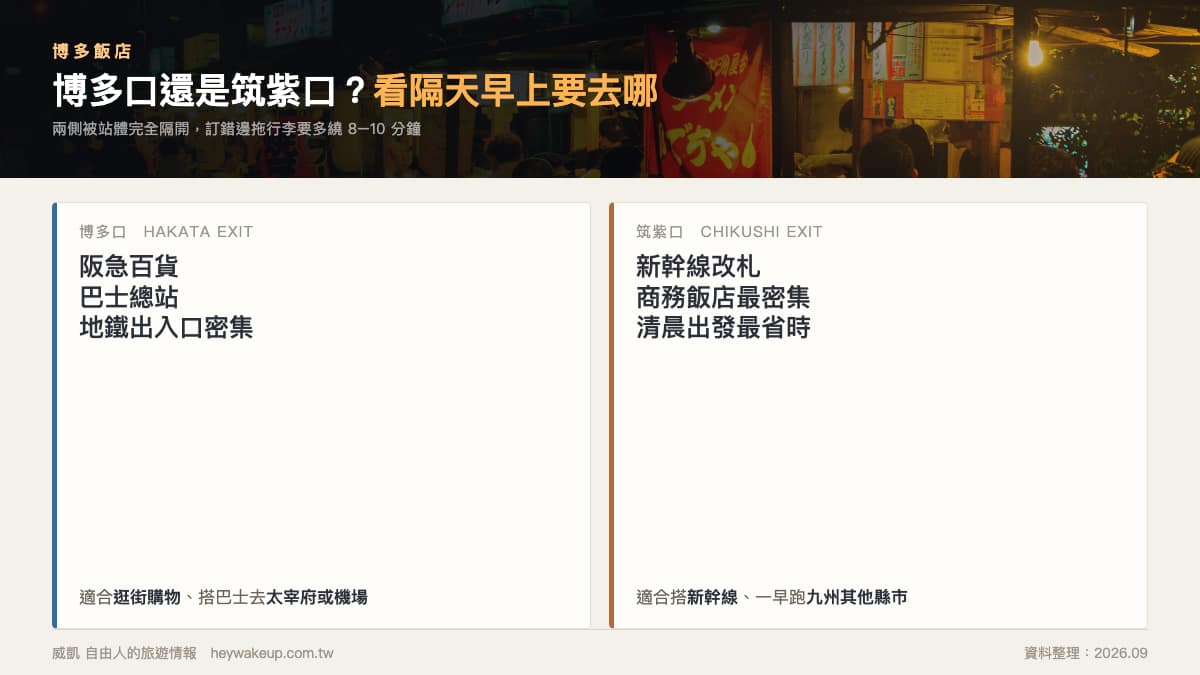1200x675 pixels.
Task: Click the 巴士總站 line
Action: point(129,297)
